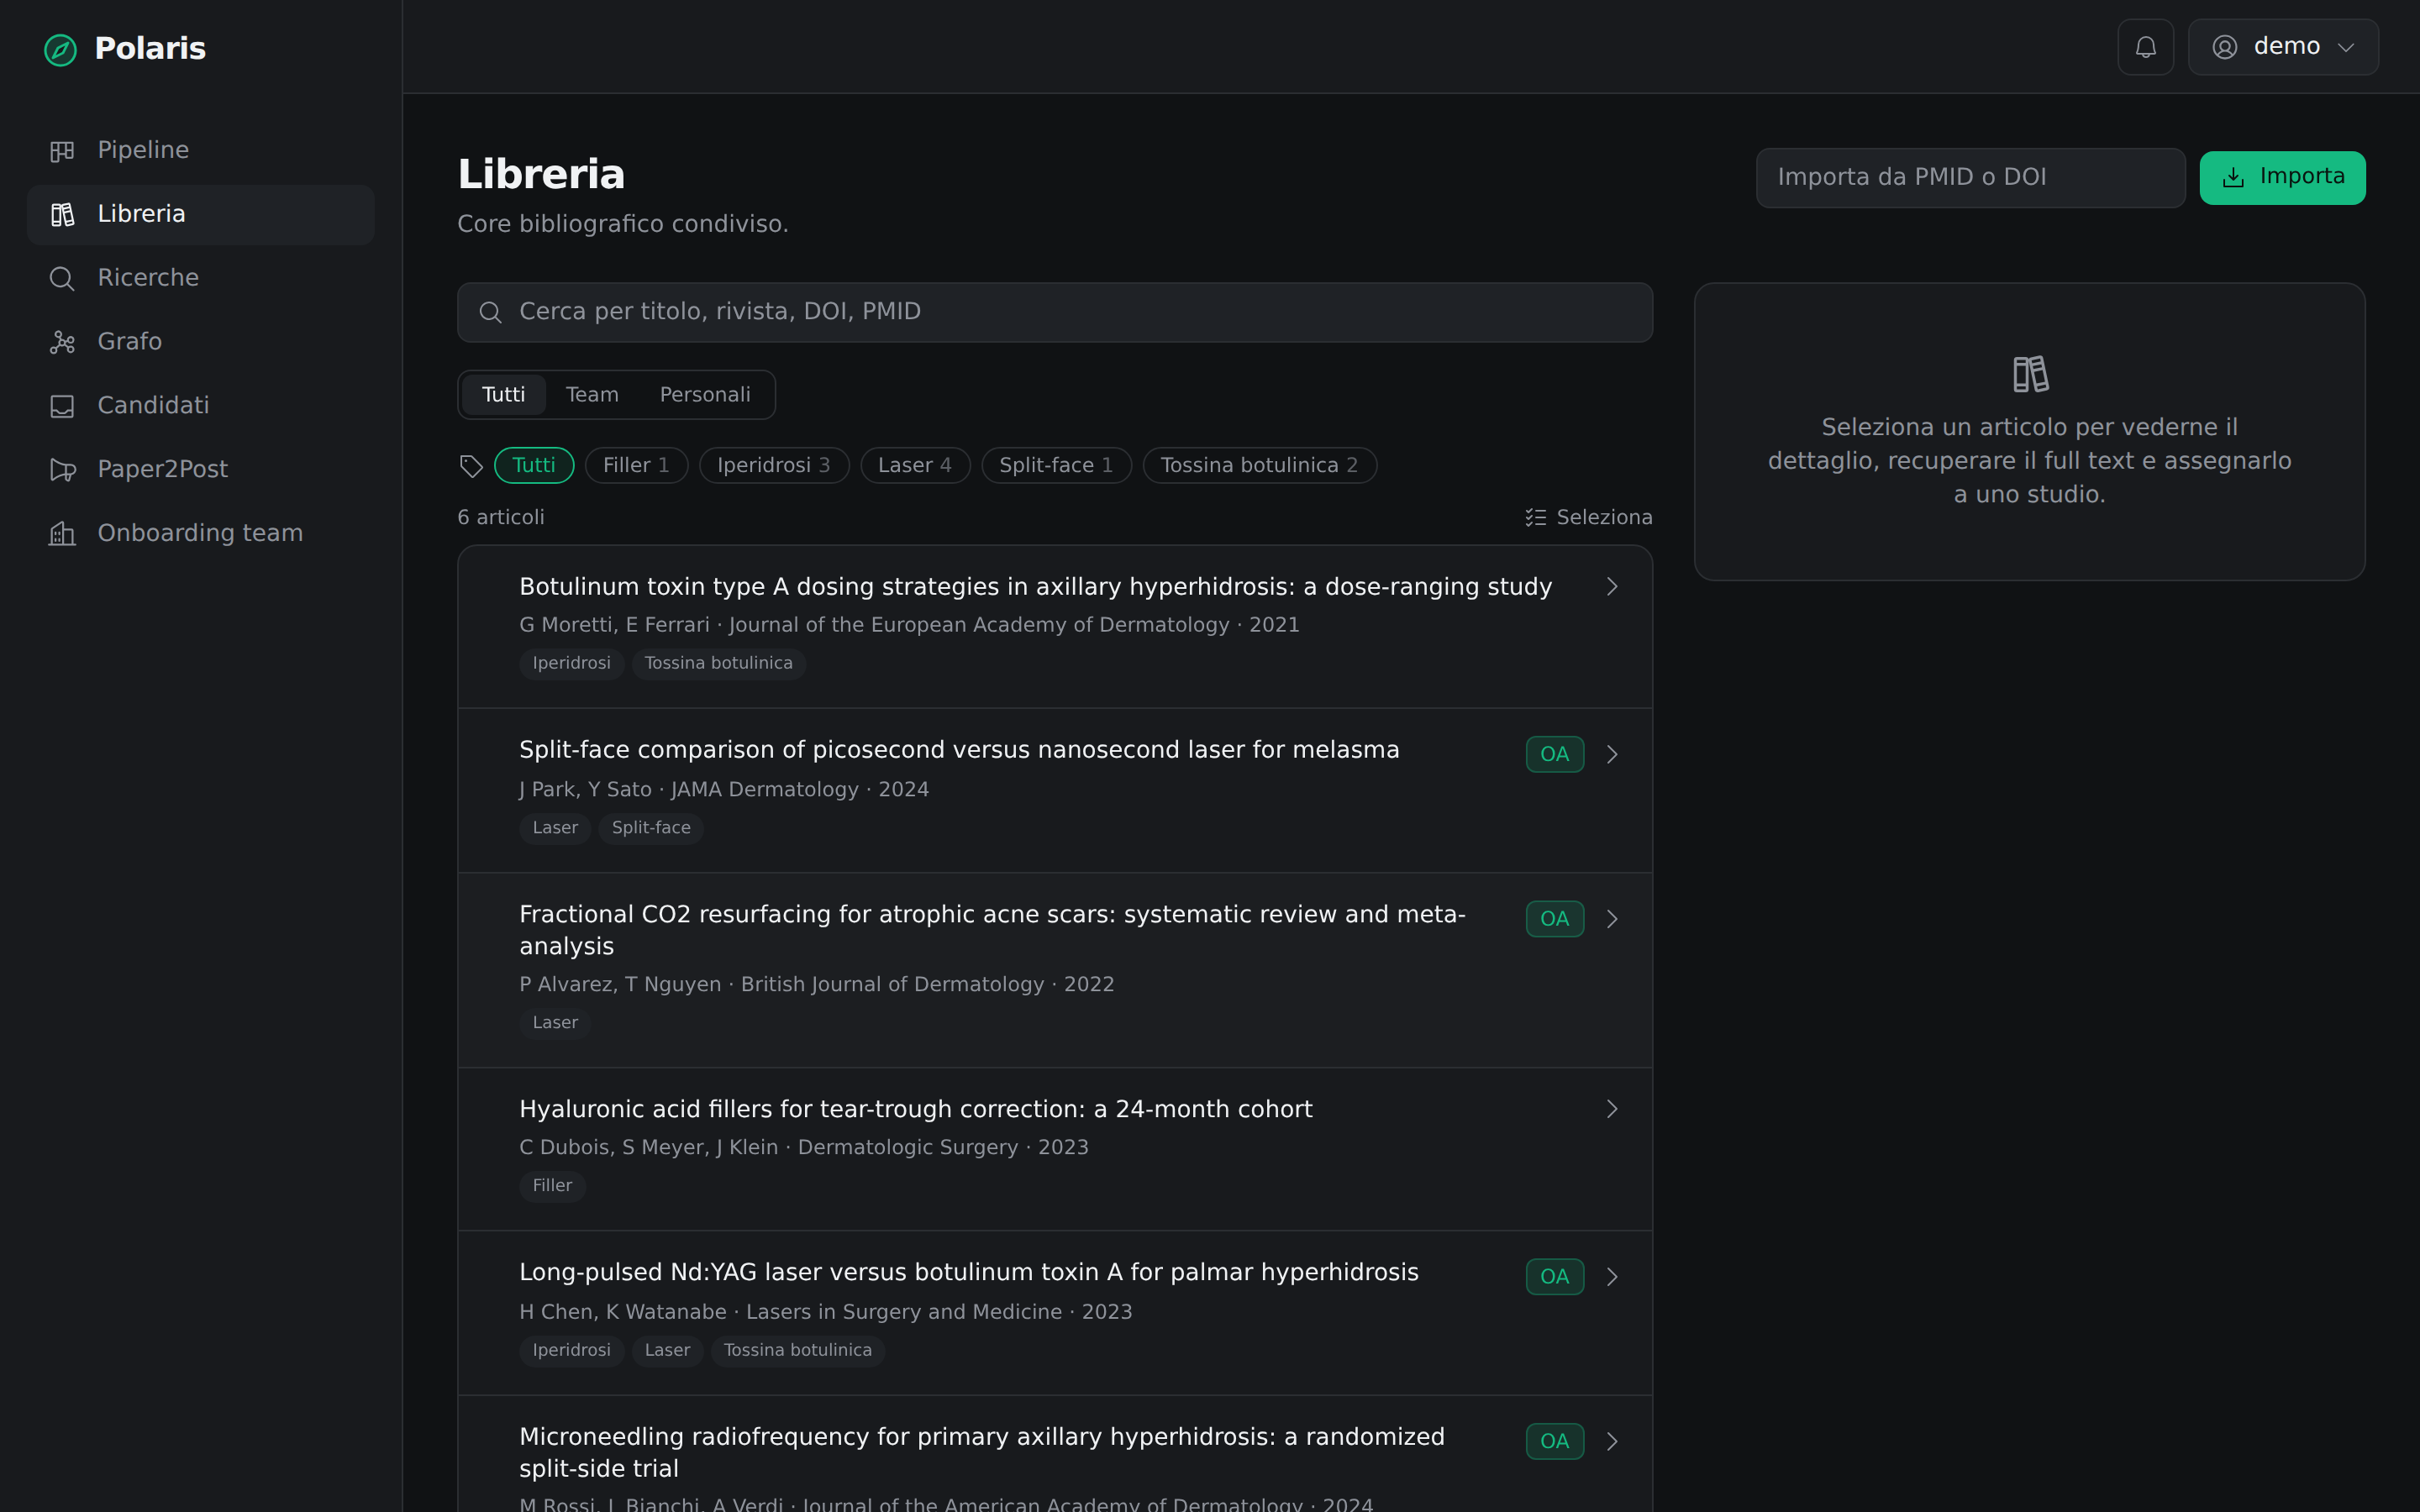Click the Polaris compass logo icon
Image resolution: width=2420 pixels, height=1512 pixels.
click(60, 49)
